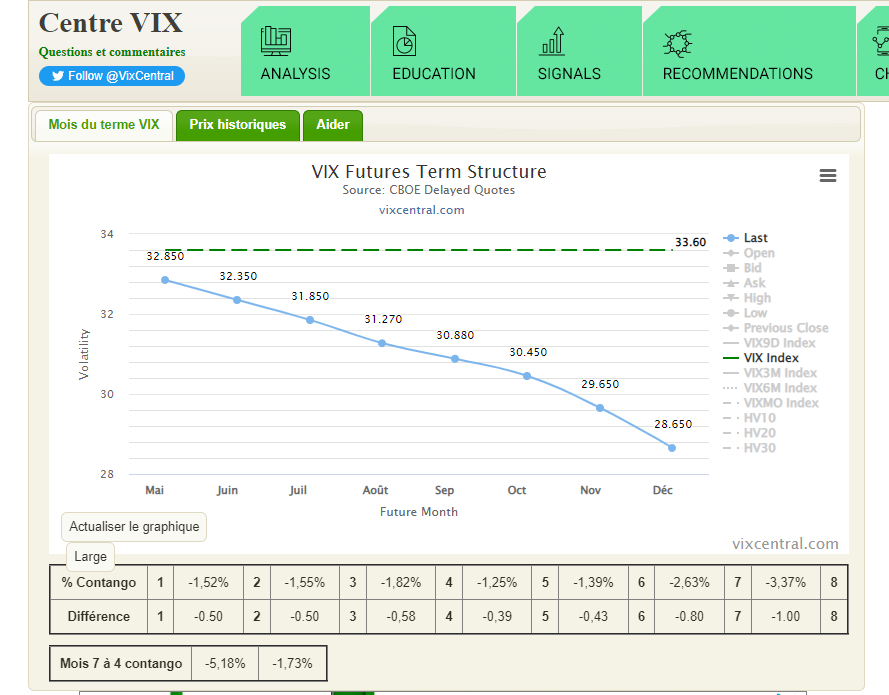The width and height of the screenshot is (889, 695).
Task: Click Mois 7 à 4 contango label
Action: click(x=121, y=663)
